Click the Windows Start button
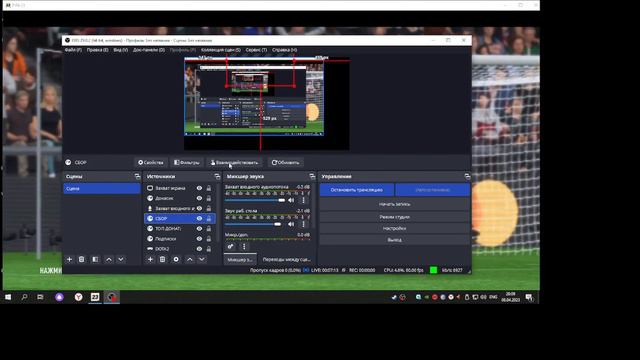The height and width of the screenshot is (360, 640). click(8, 297)
